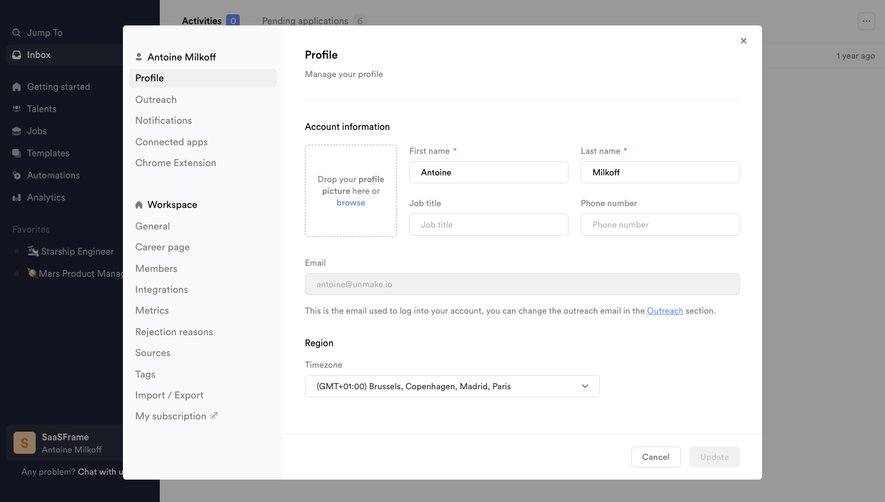The width and height of the screenshot is (885, 502).
Task: Click the Analytics chart icon
Action: 16,197
